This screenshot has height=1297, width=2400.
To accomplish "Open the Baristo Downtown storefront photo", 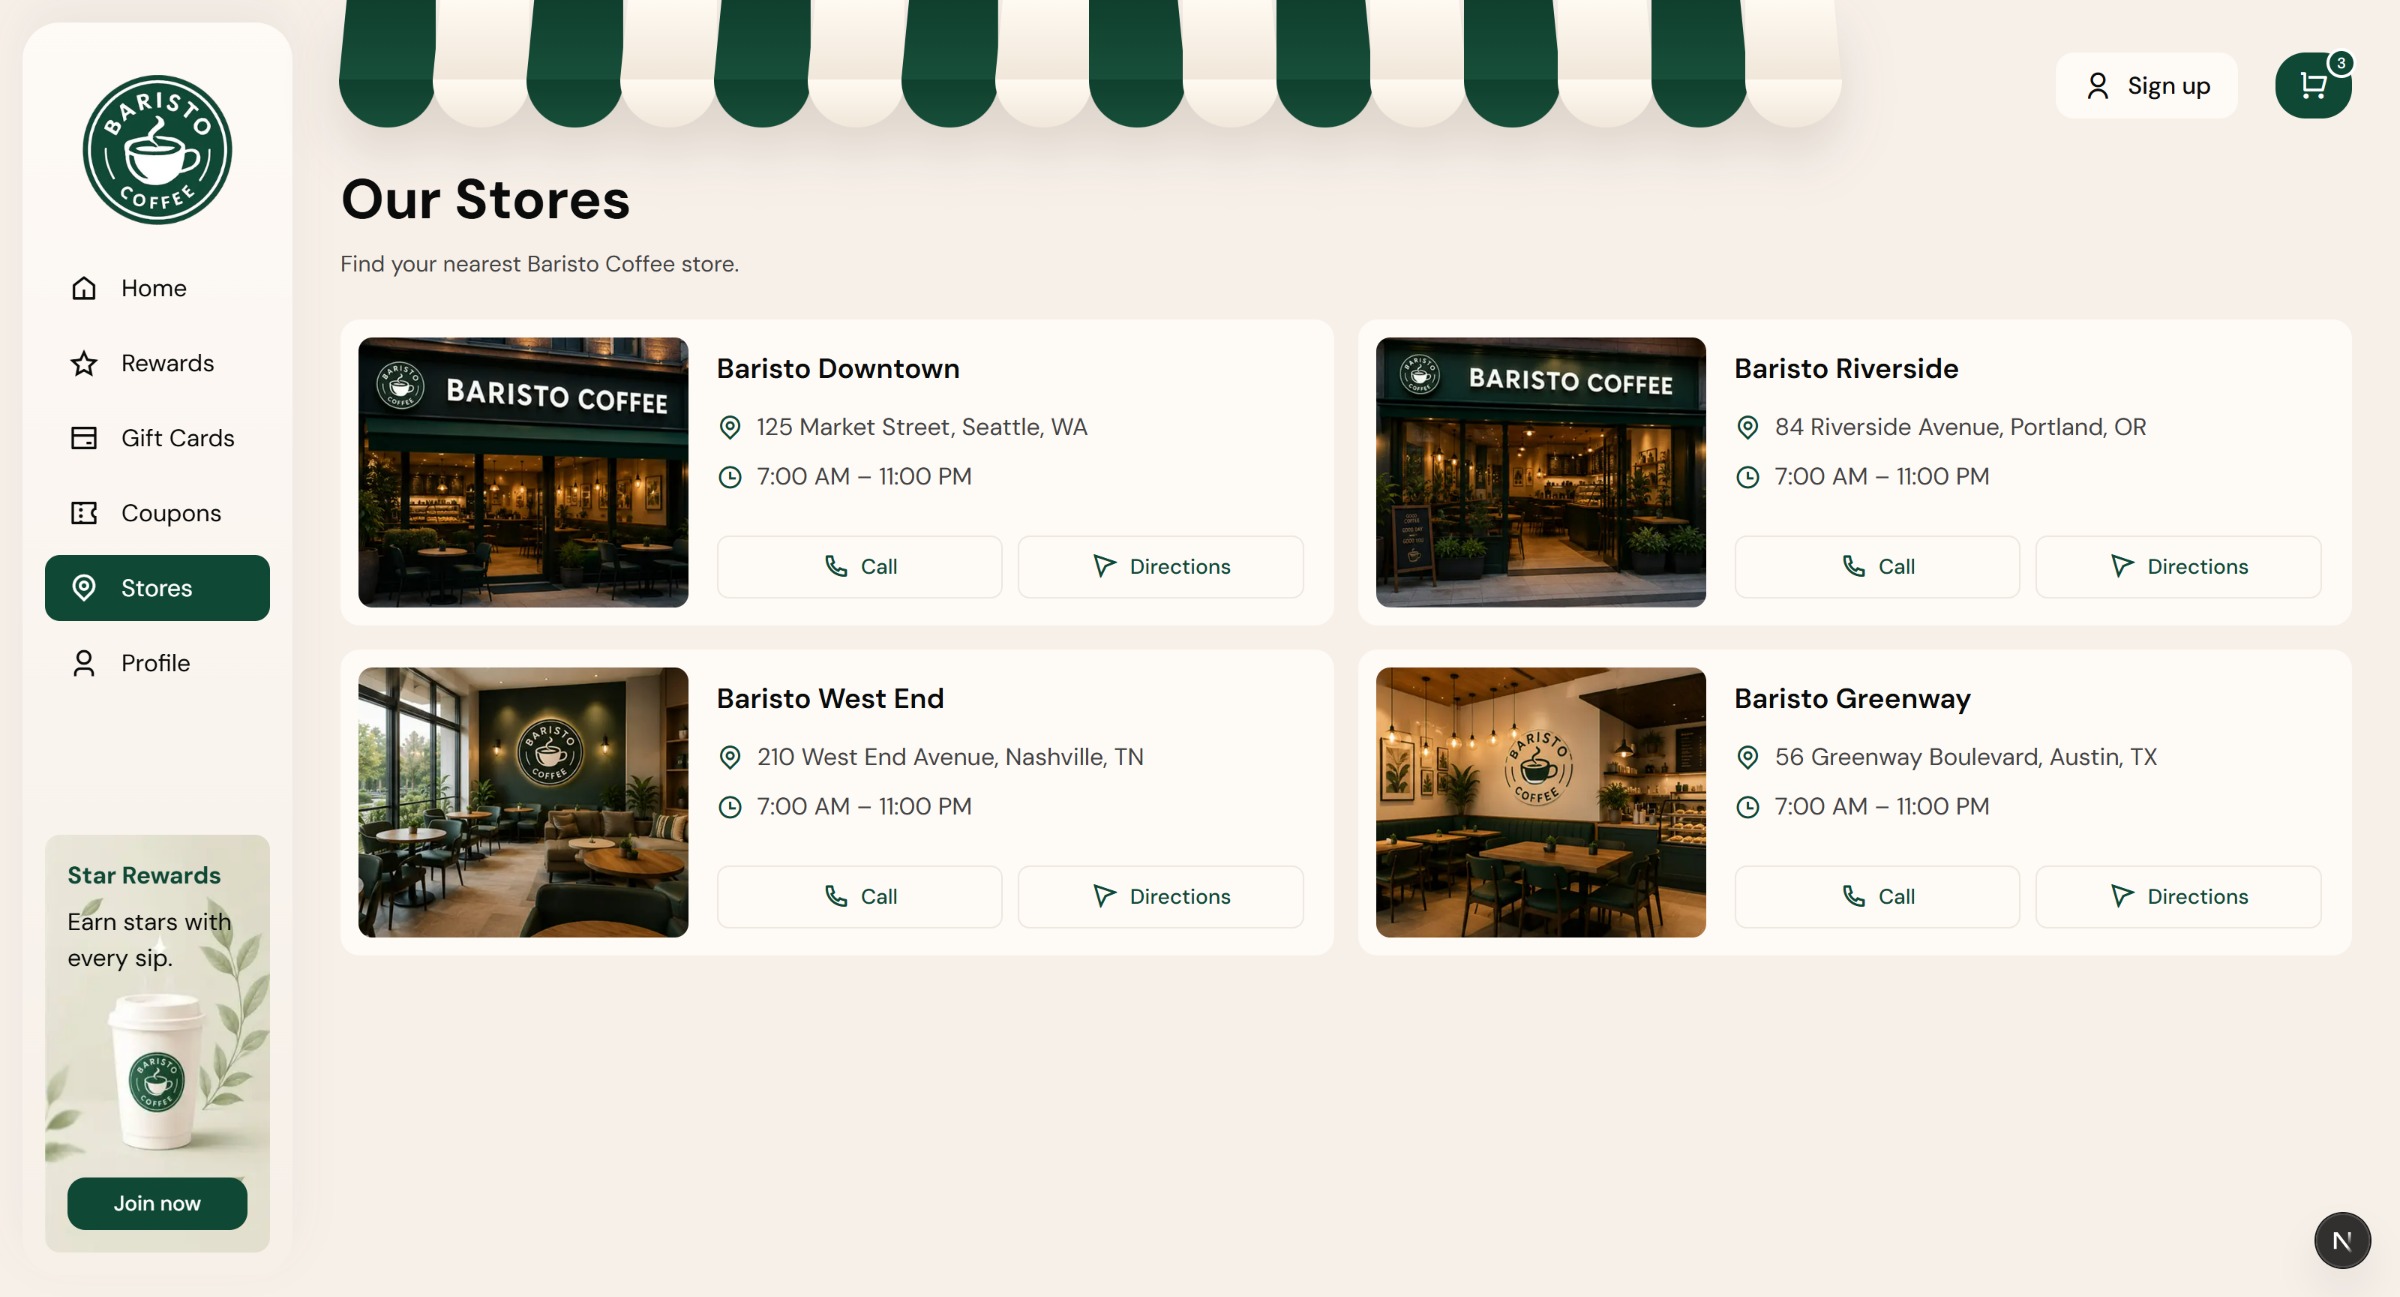I will coord(523,472).
